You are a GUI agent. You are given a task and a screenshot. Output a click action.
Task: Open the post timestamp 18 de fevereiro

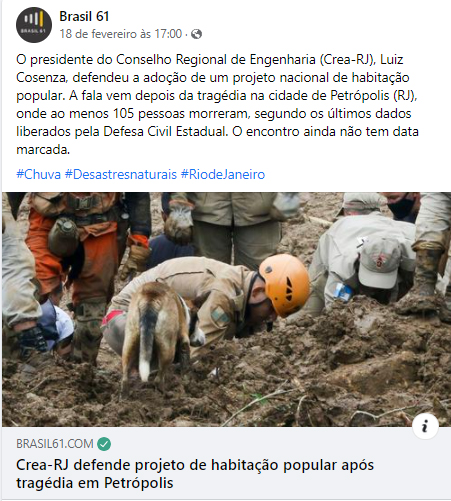(x=121, y=34)
